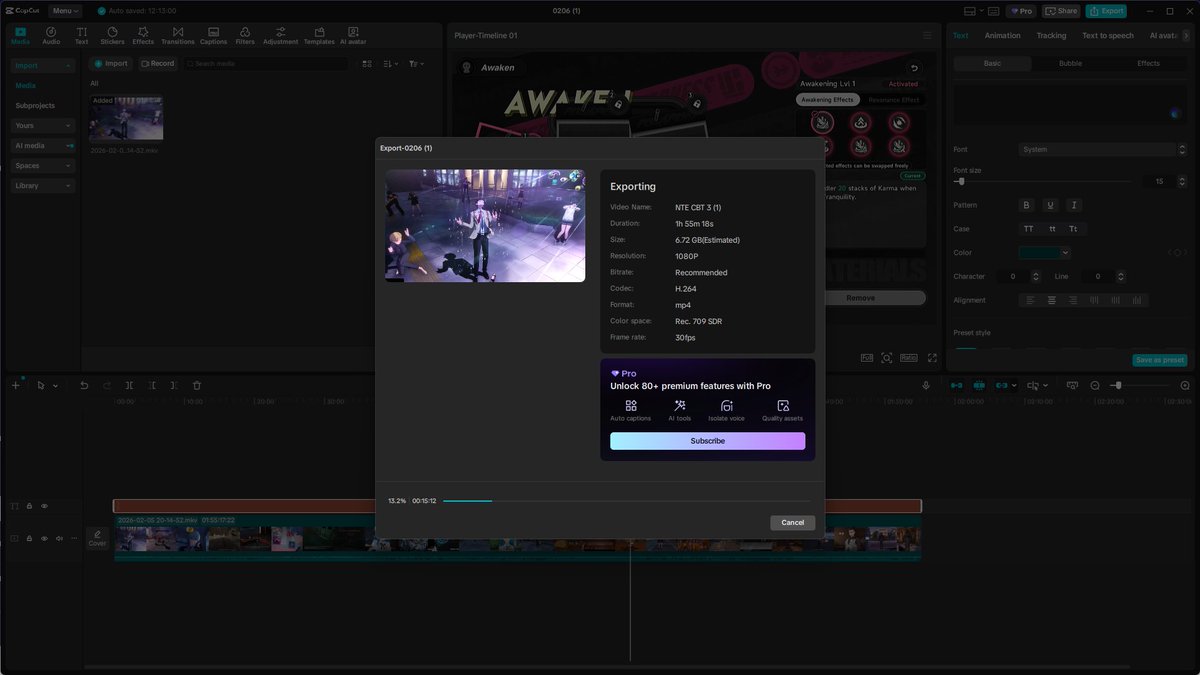Open the Menu dropdown

point(65,11)
